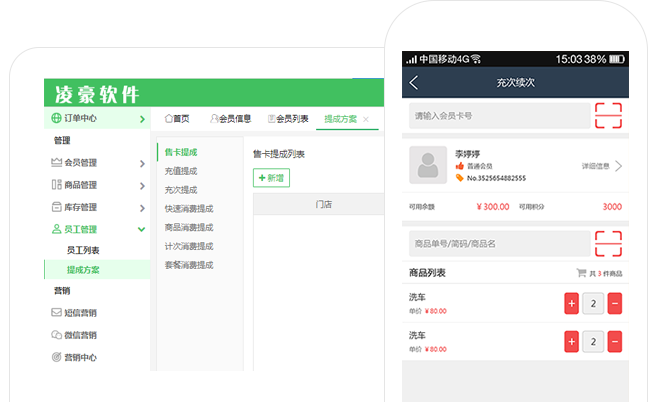Tap minus button on second 洗车 row
Image resolution: width=660 pixels, height=402 pixels.
615,341
